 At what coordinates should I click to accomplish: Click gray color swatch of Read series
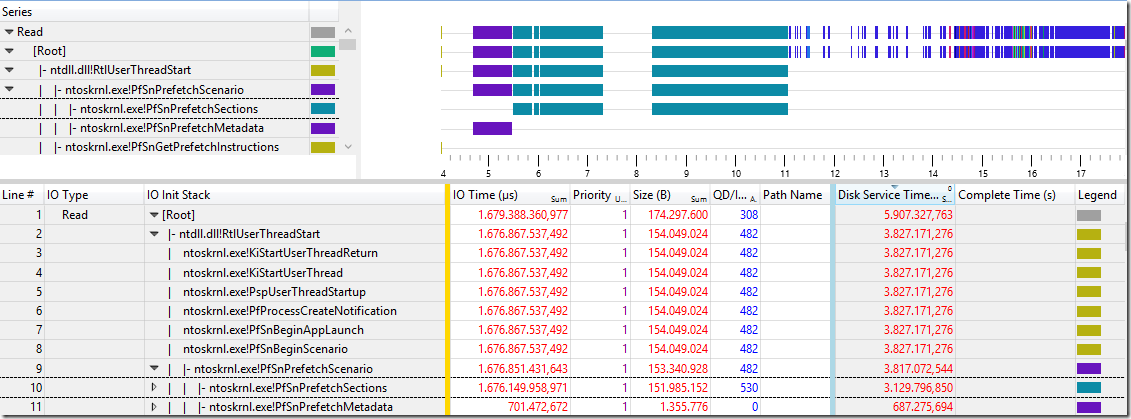point(322,32)
